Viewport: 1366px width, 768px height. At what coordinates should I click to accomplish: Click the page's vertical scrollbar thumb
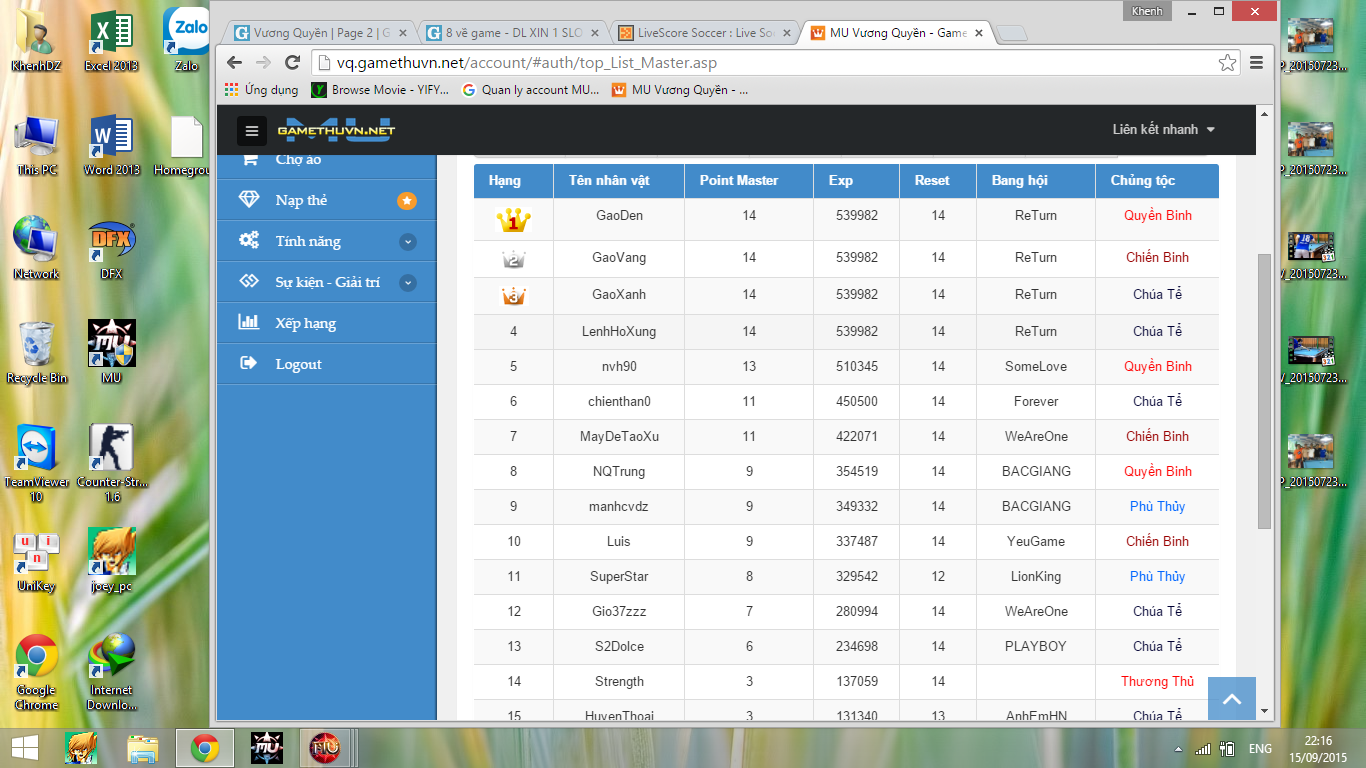(1264, 390)
